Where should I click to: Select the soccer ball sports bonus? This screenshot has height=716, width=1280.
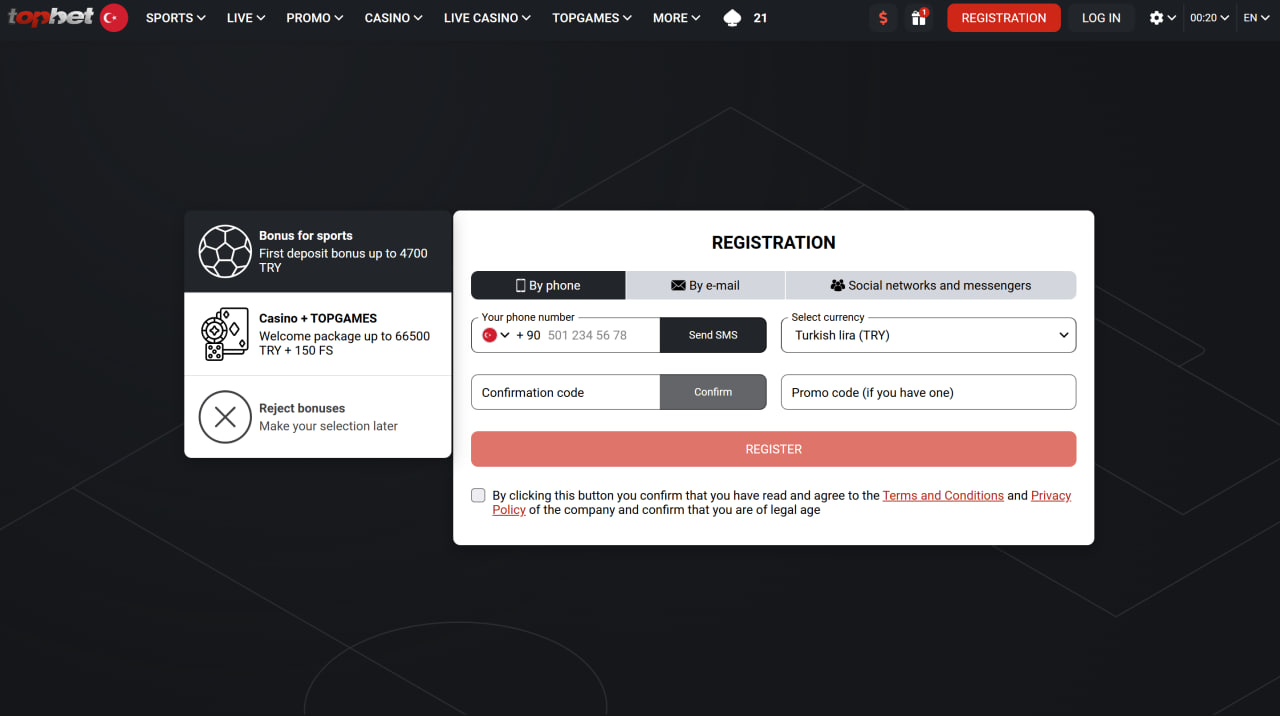(225, 251)
